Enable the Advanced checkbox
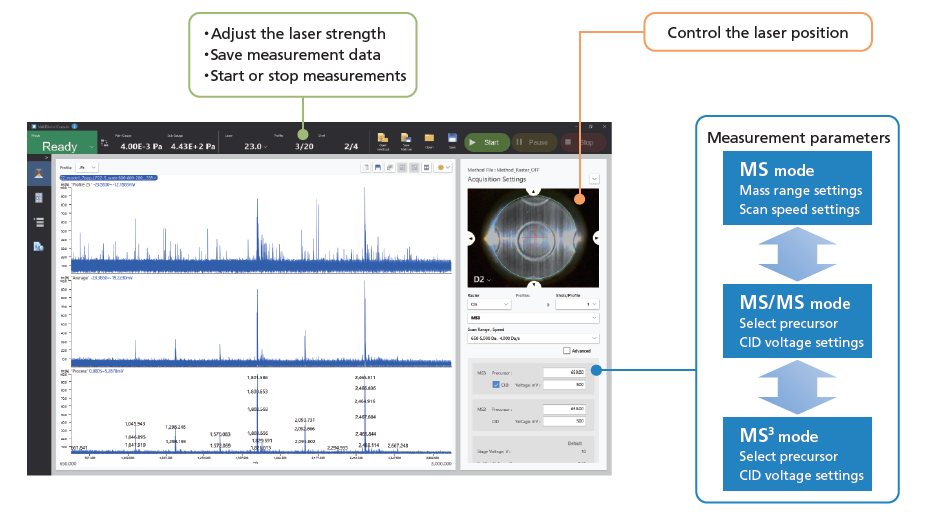The image size is (928, 521). [x=567, y=351]
